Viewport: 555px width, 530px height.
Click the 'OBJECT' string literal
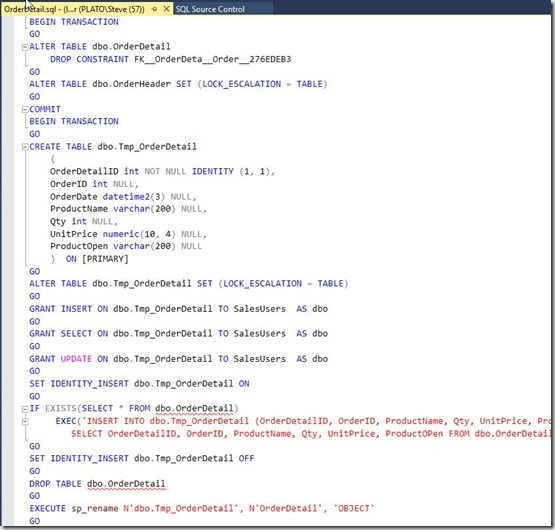coord(354,508)
